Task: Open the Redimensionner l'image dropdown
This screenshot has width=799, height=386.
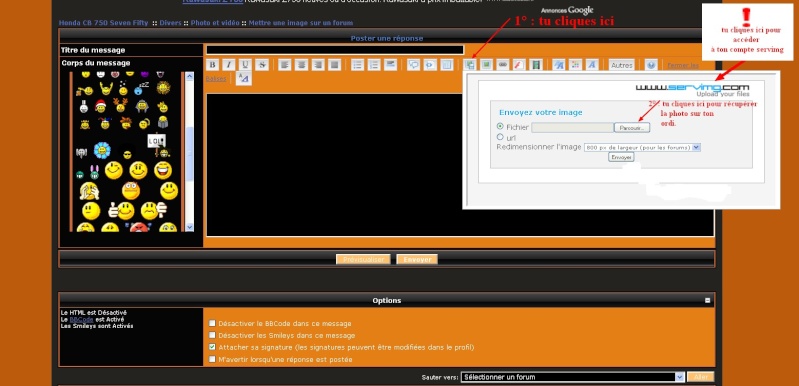Action: point(643,147)
